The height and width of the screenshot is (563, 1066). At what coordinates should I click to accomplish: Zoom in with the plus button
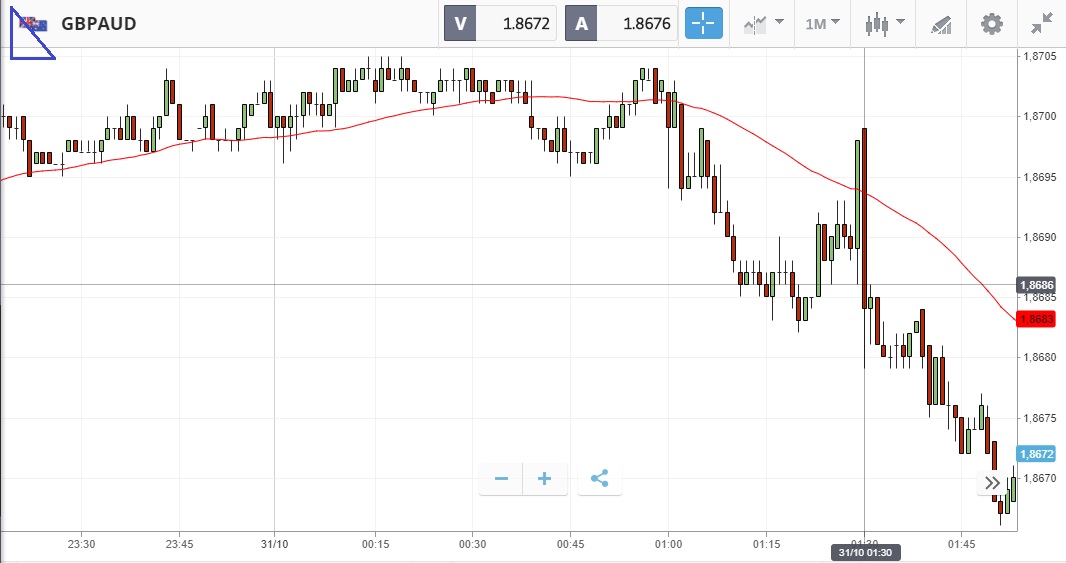click(x=545, y=479)
